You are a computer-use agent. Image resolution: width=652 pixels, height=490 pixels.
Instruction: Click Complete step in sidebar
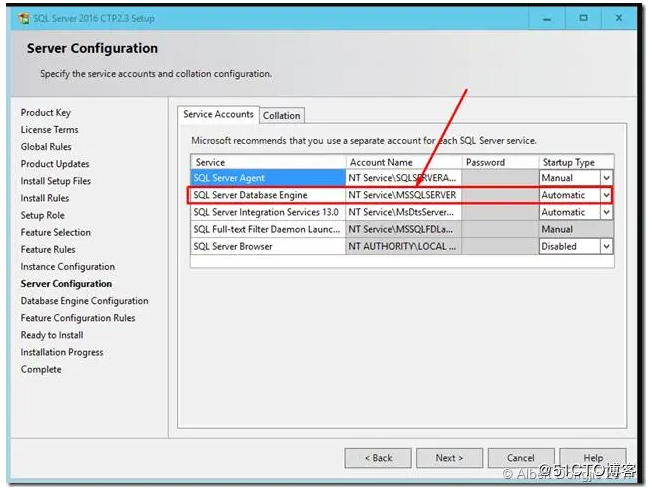pyautogui.click(x=41, y=369)
